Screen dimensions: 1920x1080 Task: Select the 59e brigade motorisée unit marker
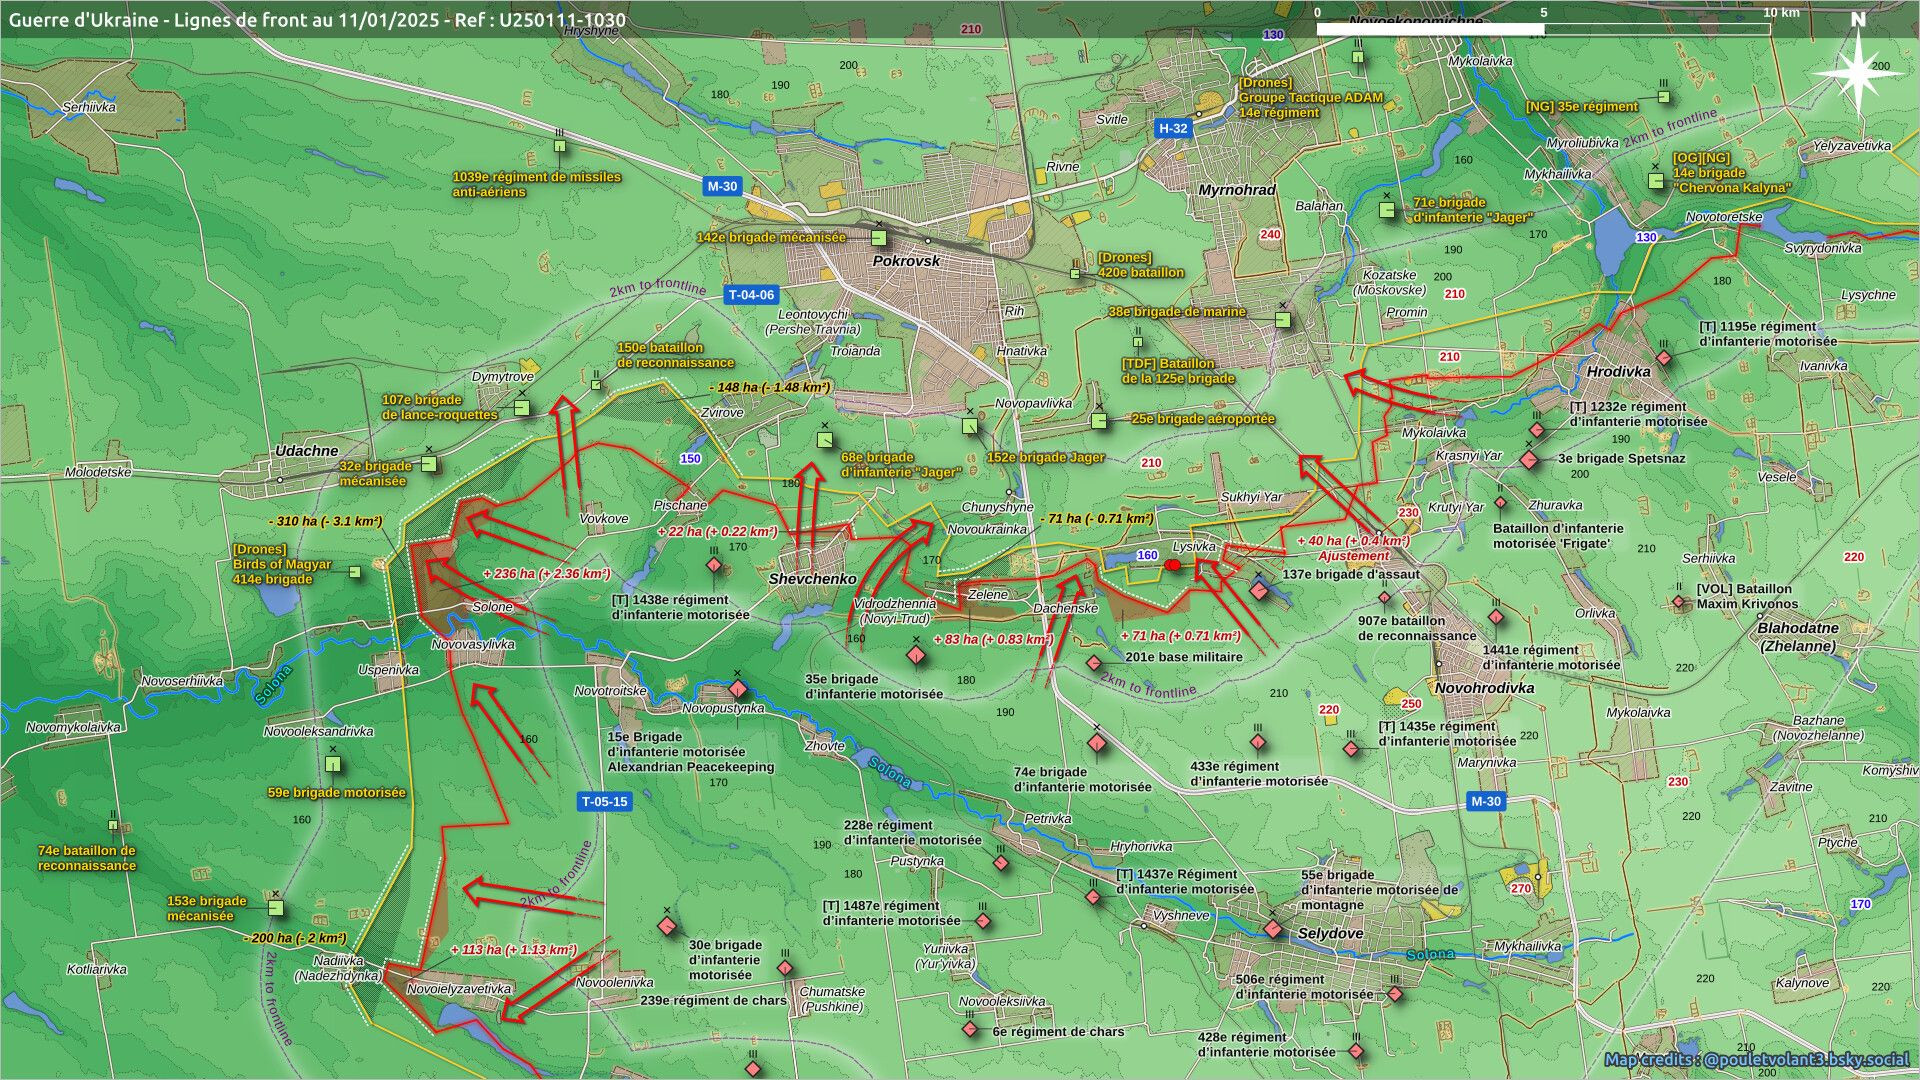point(333,765)
